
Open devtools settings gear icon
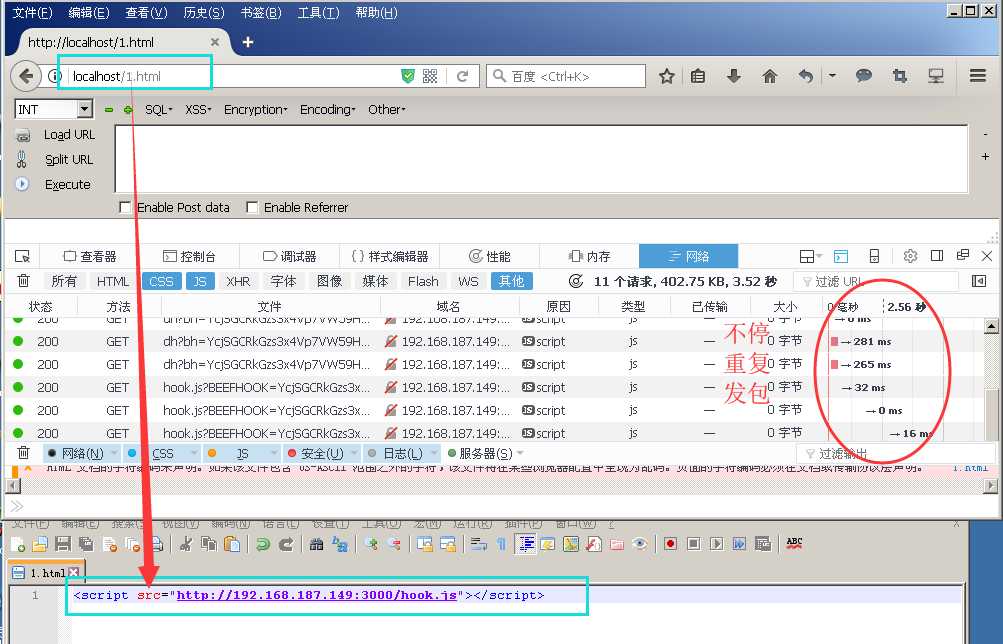(910, 256)
